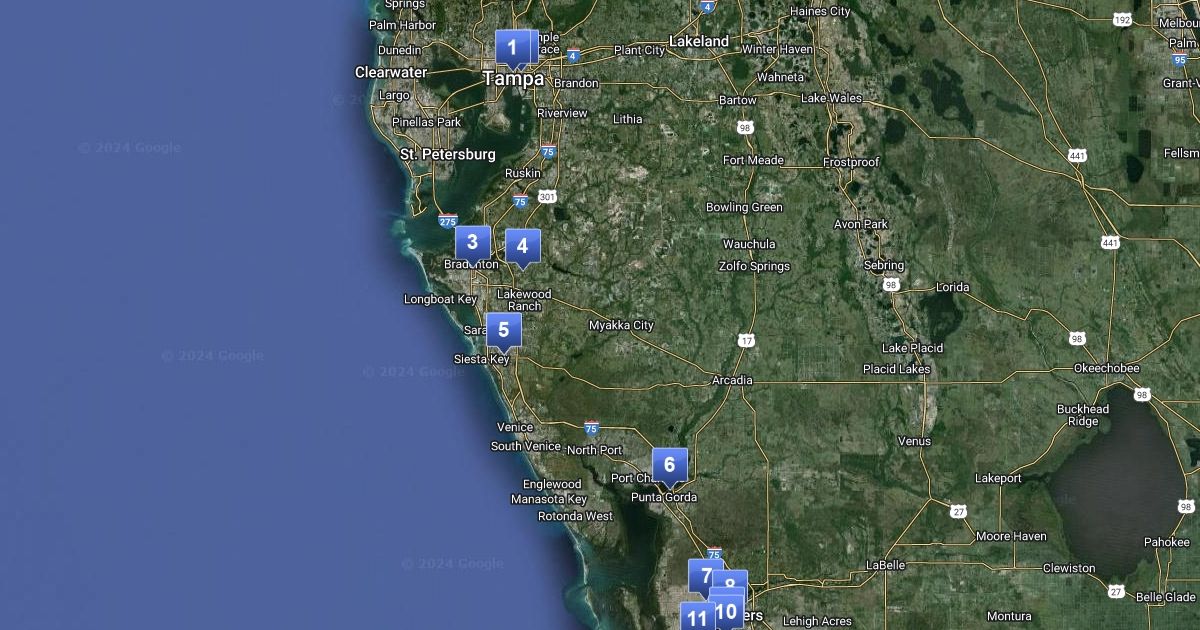Click the Lakeland city label
This screenshot has height=630, width=1200.
699,42
